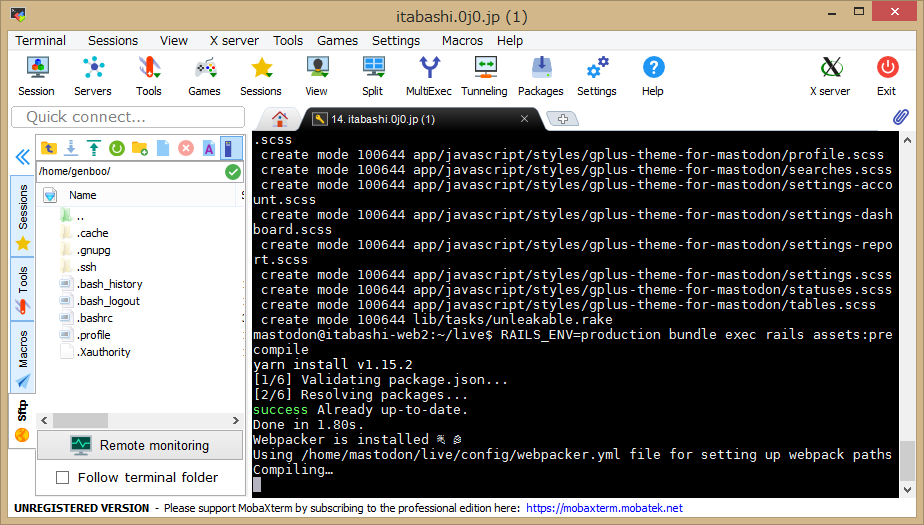Image resolution: width=924 pixels, height=525 pixels.
Task: Open the Packages toolbar icon
Action: 540,75
